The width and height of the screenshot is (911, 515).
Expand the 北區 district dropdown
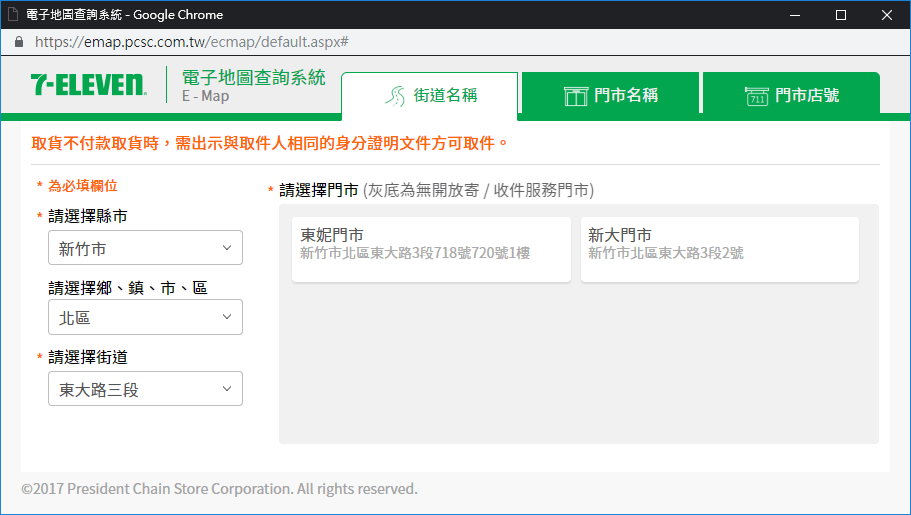click(x=145, y=318)
